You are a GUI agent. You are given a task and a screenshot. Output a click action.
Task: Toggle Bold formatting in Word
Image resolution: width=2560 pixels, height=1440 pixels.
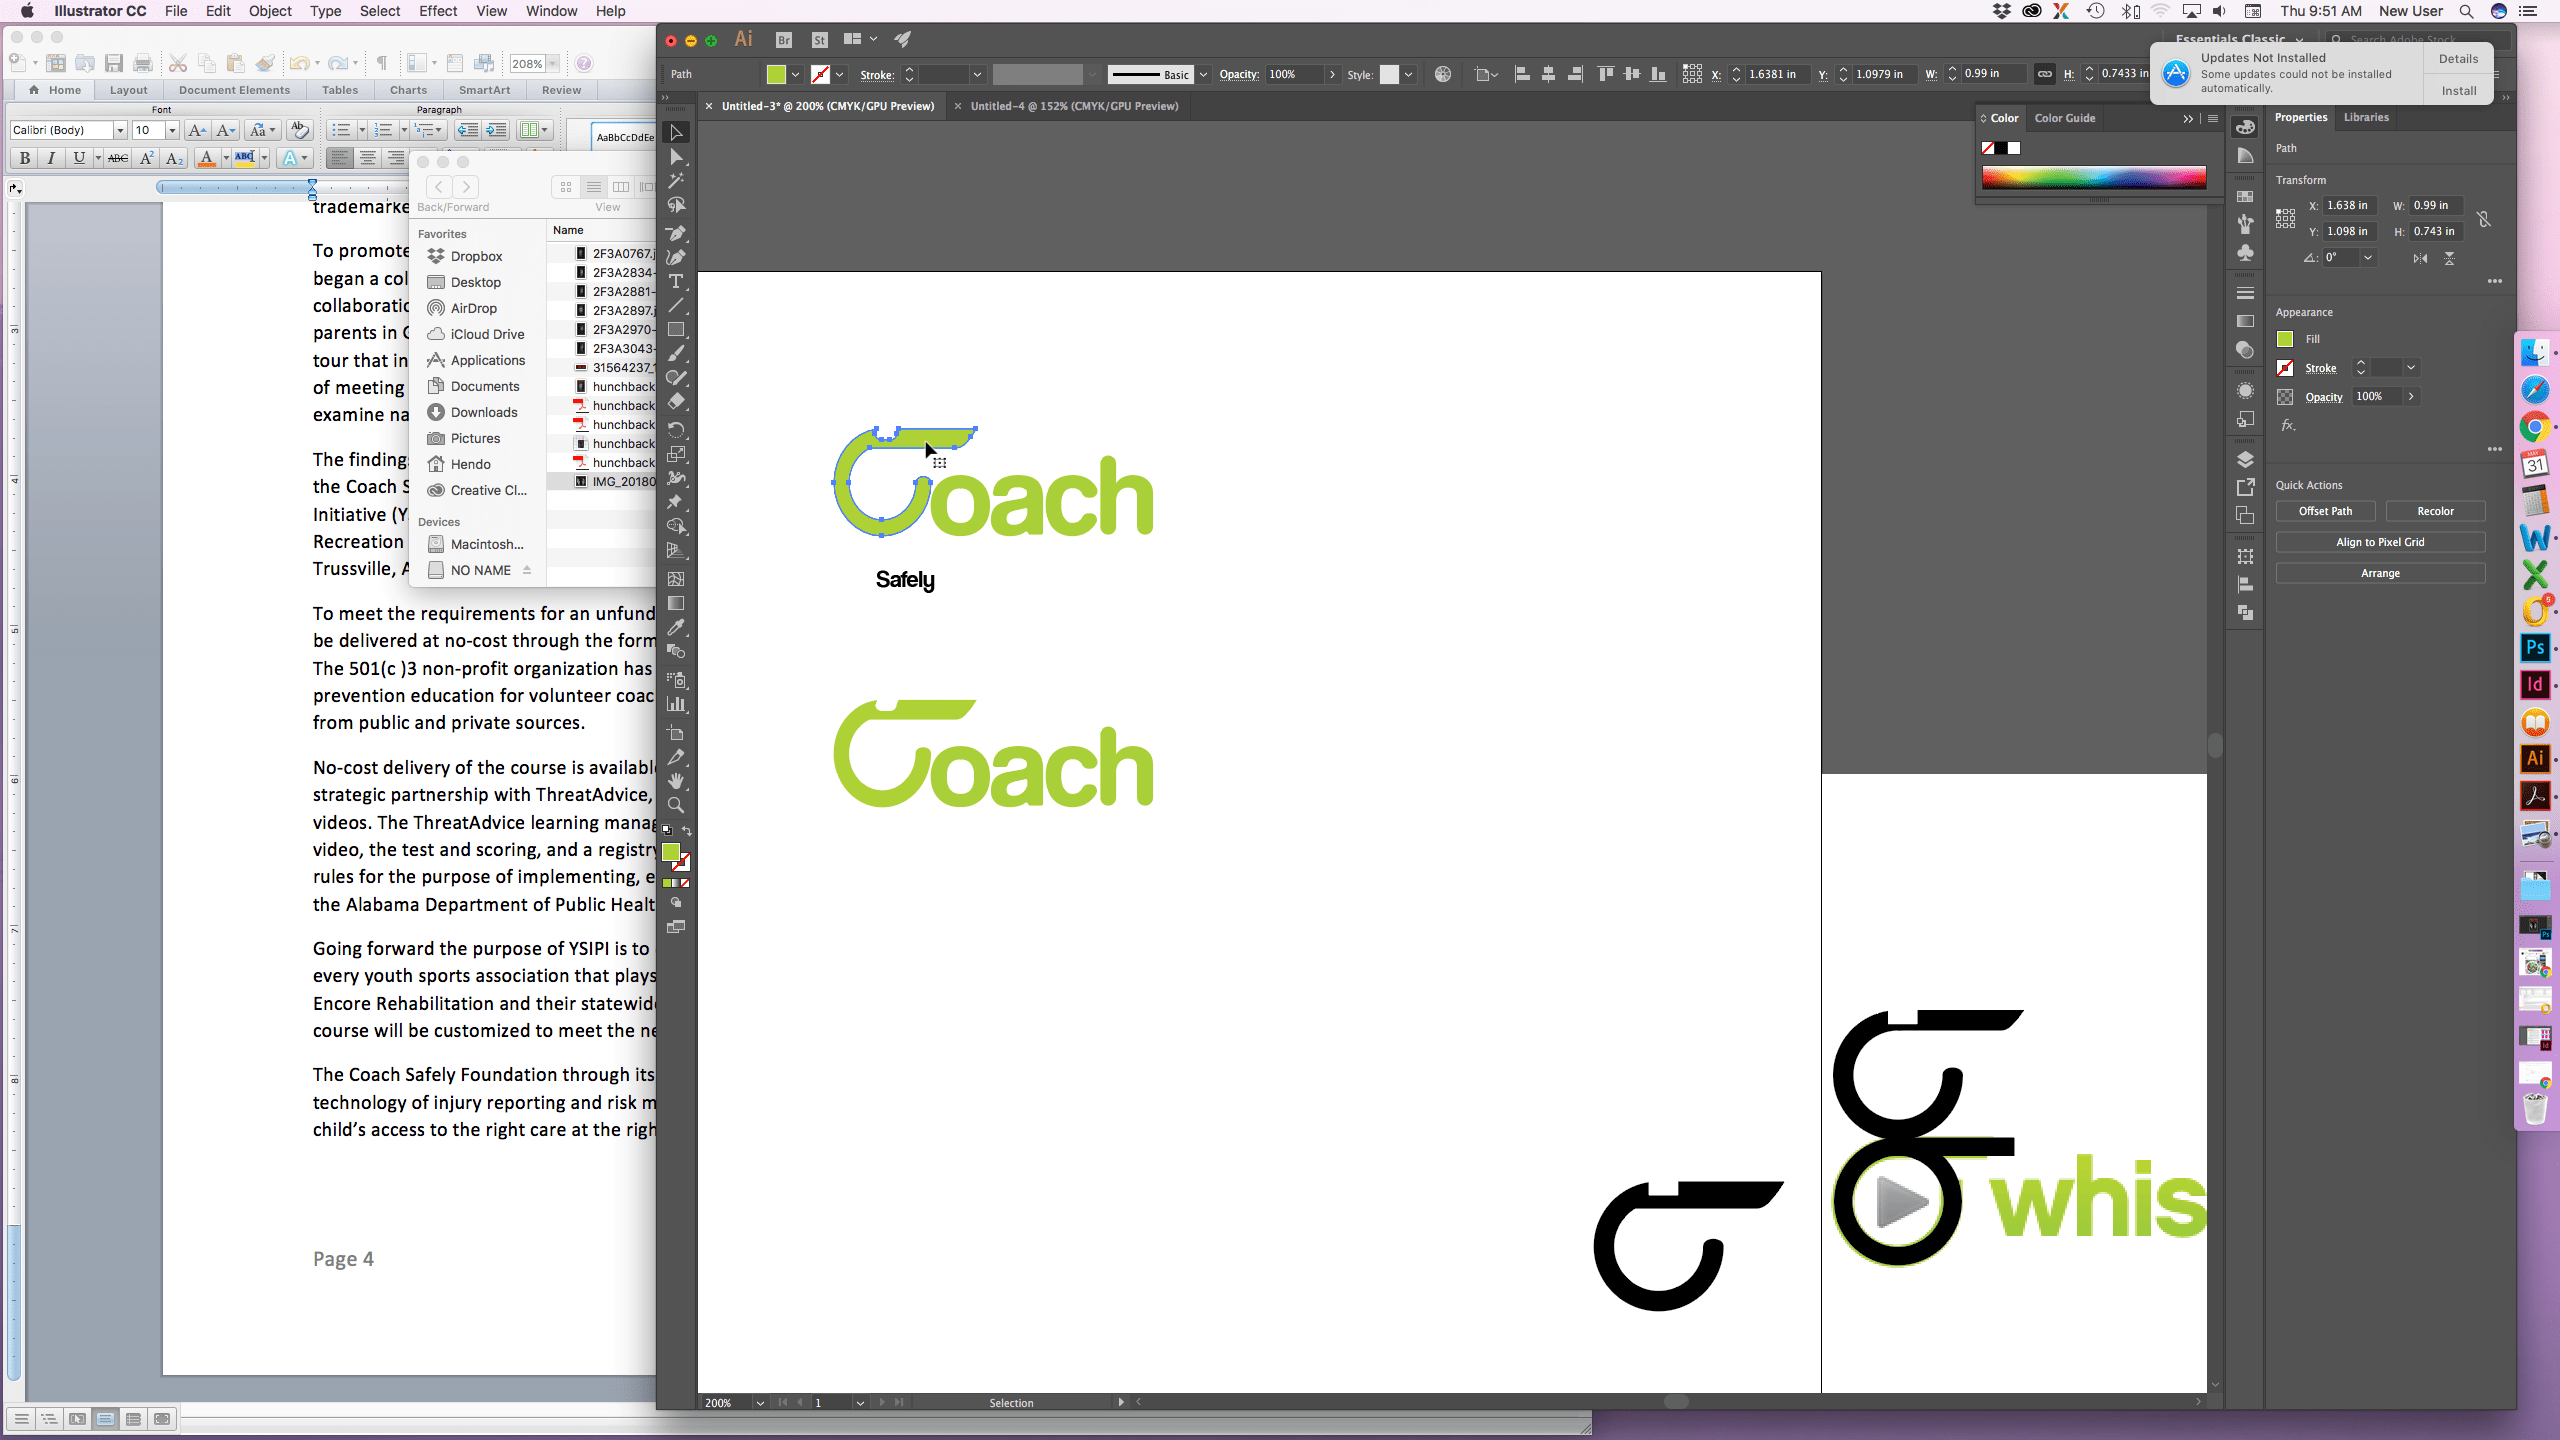coord(24,158)
